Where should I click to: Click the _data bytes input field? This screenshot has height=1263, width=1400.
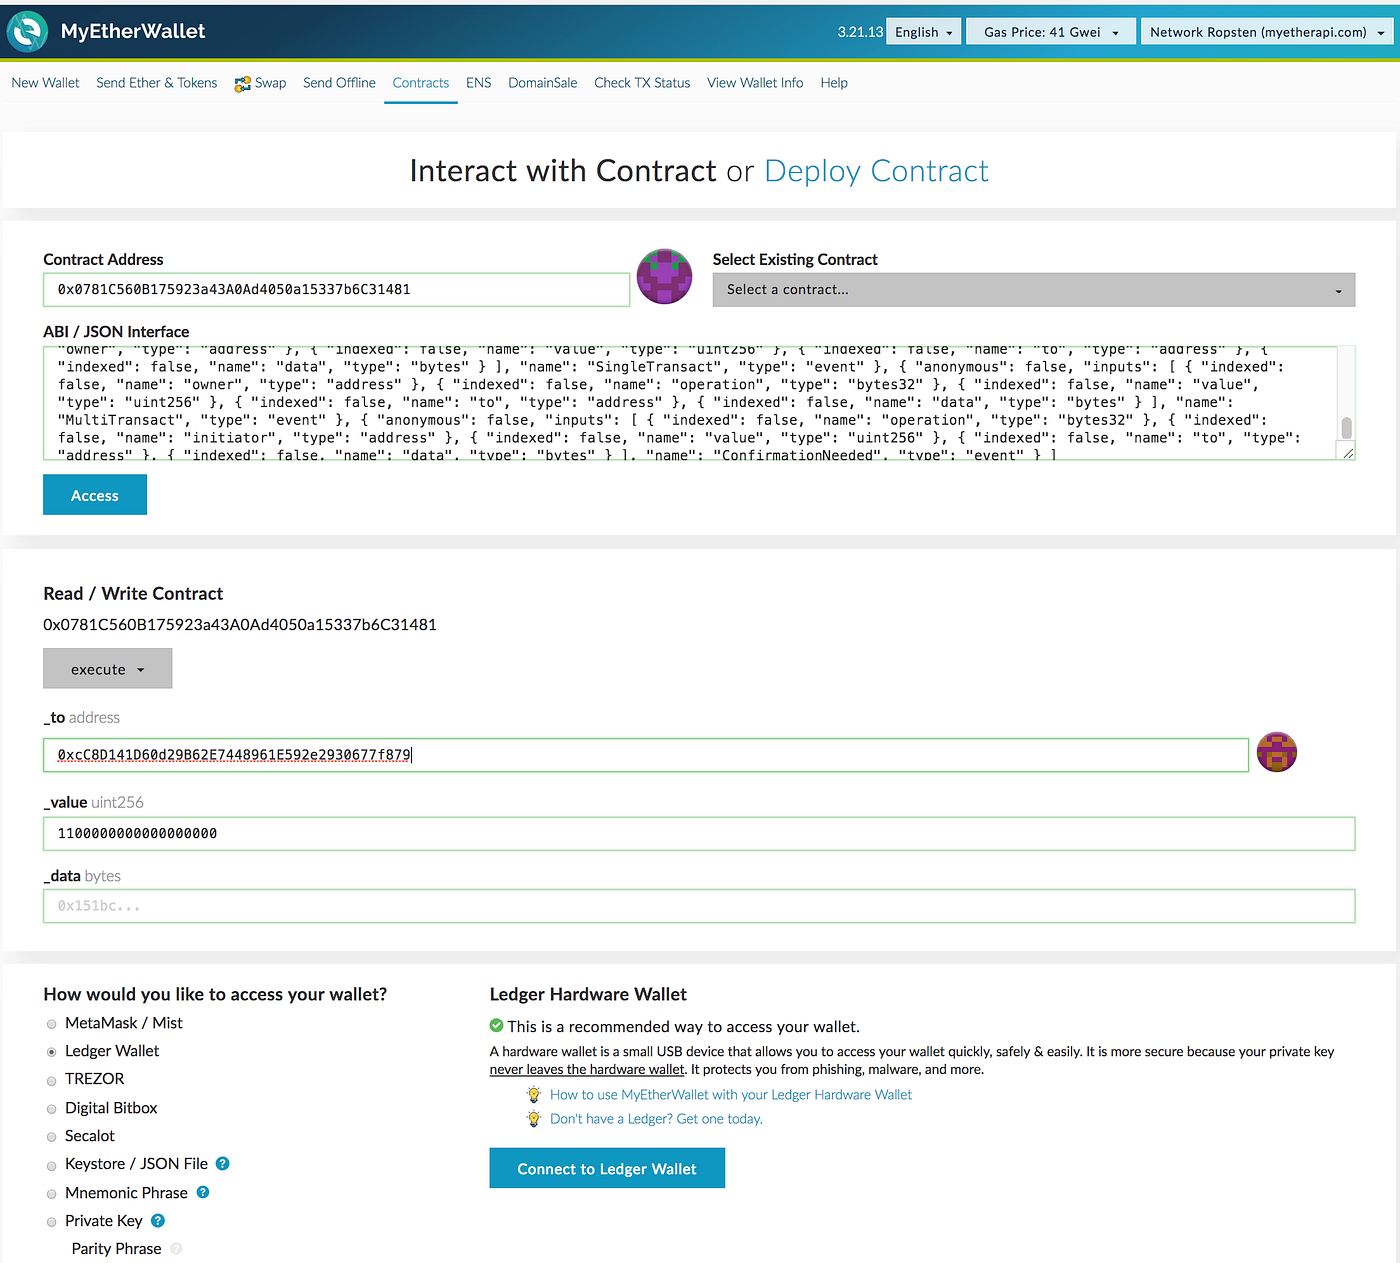[x=699, y=906]
